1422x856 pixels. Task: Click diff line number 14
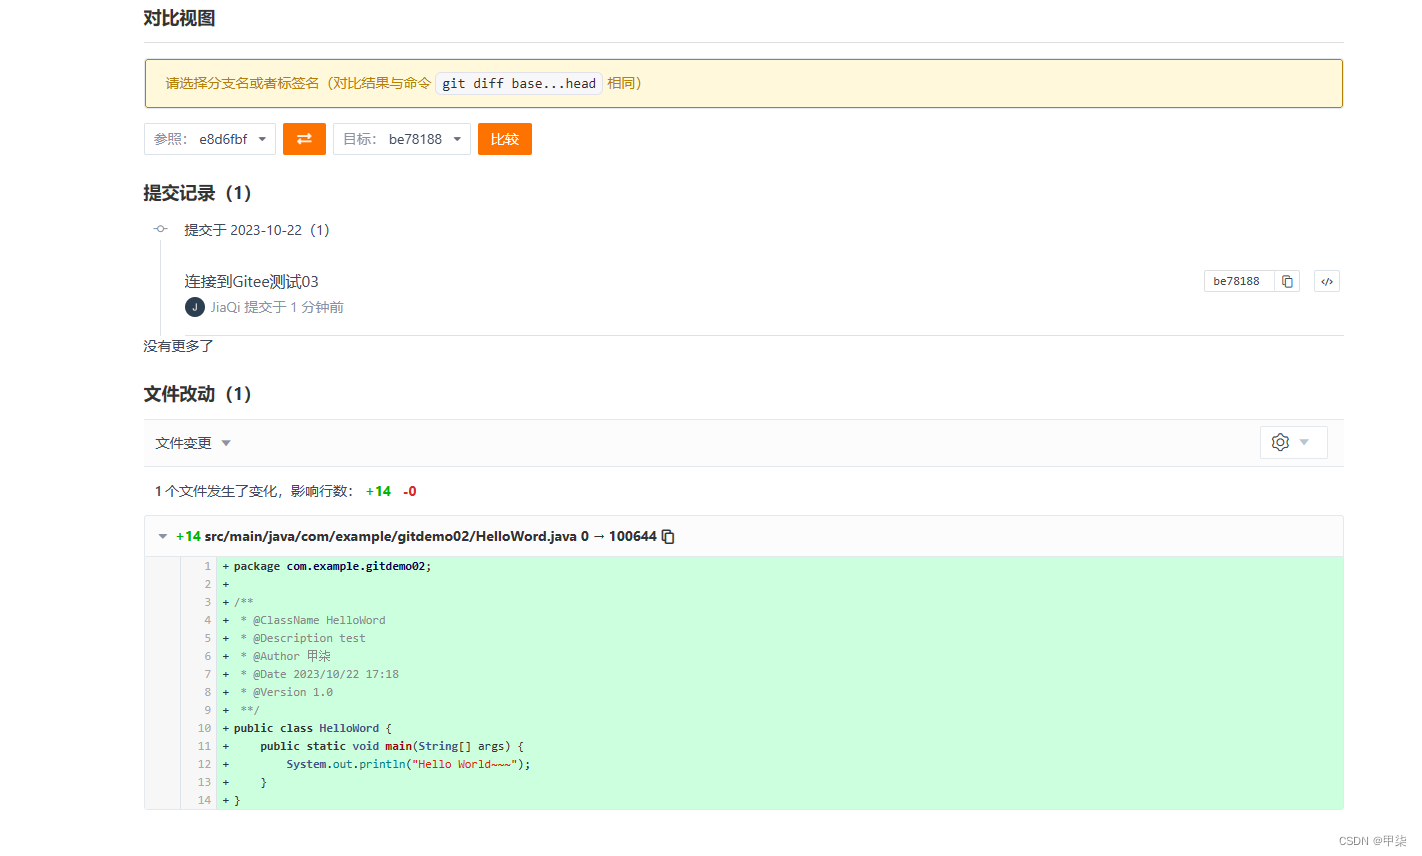point(204,800)
